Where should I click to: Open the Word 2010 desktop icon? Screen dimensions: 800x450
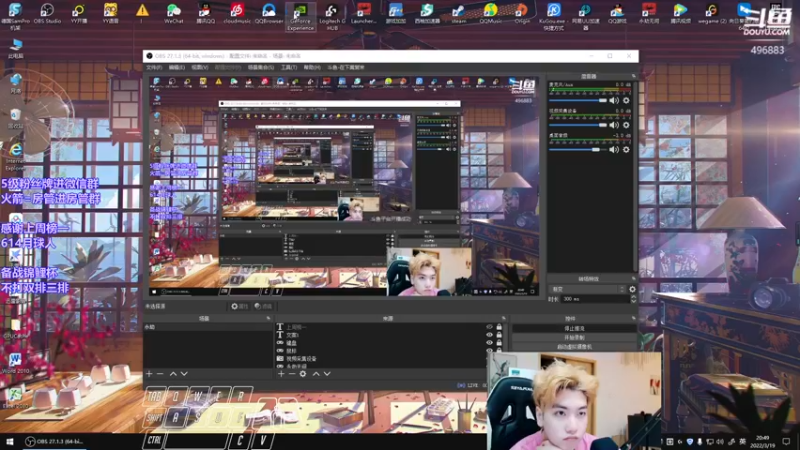15,362
